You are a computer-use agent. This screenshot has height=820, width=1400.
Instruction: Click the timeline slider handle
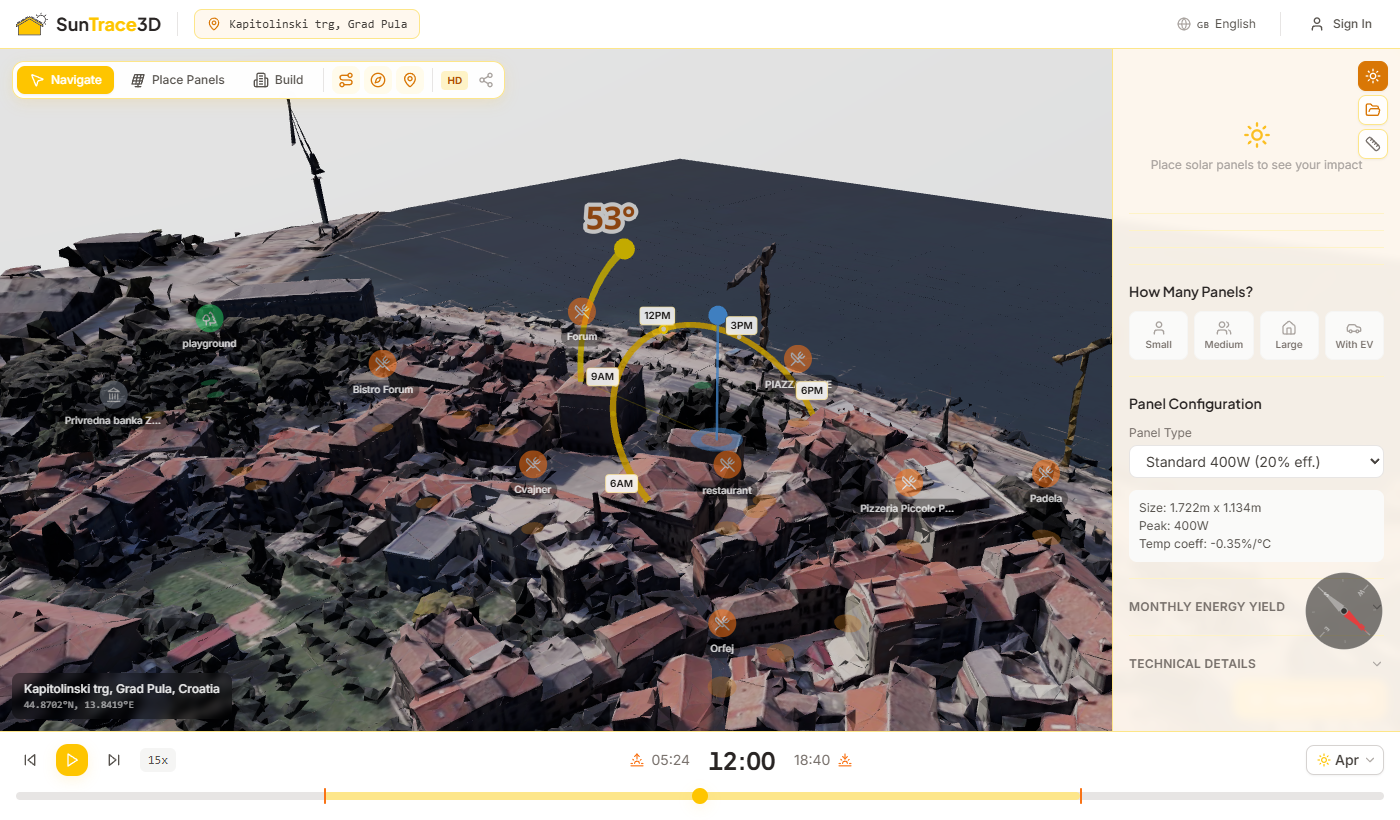coord(700,796)
